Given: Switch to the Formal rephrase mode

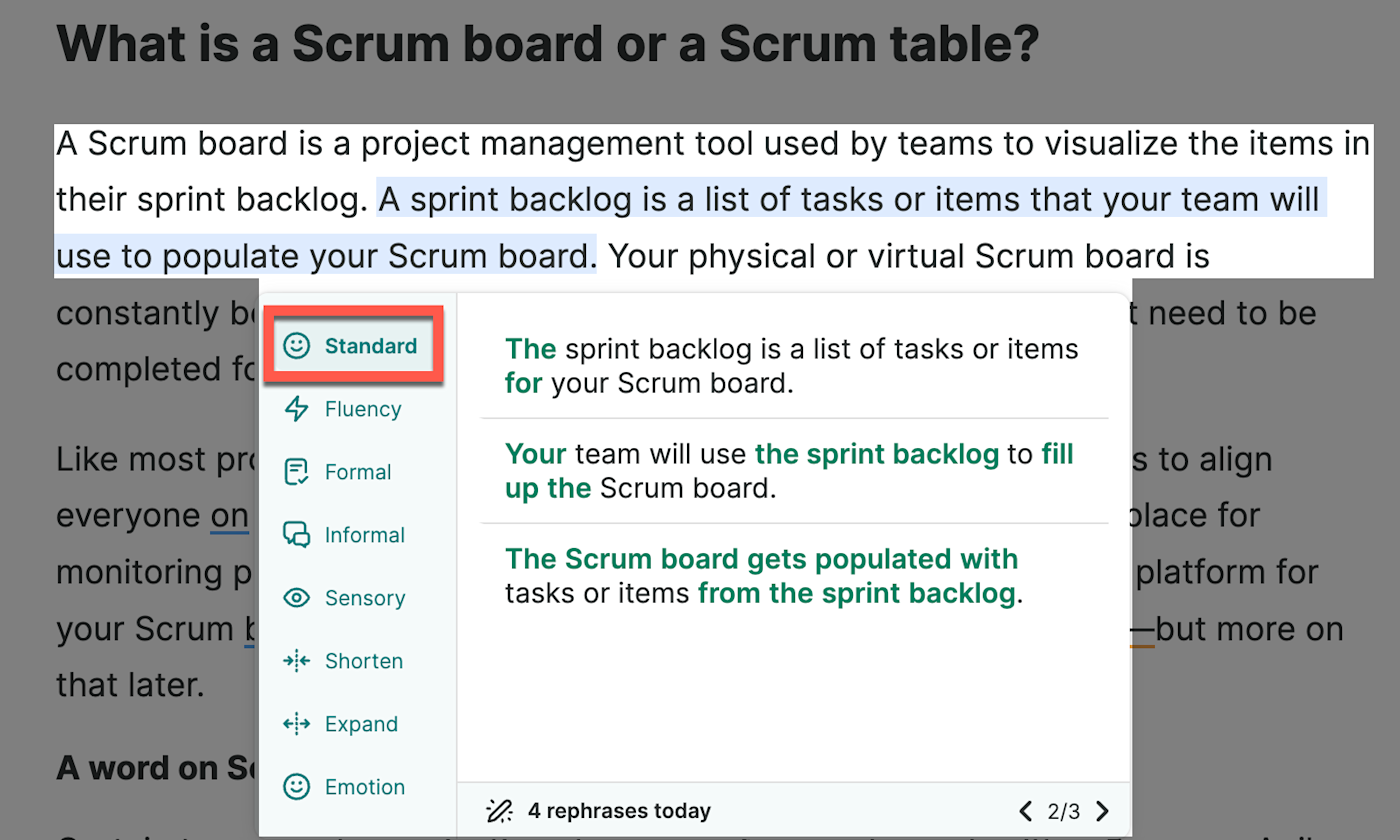Looking at the screenshot, I should pos(358,472).
